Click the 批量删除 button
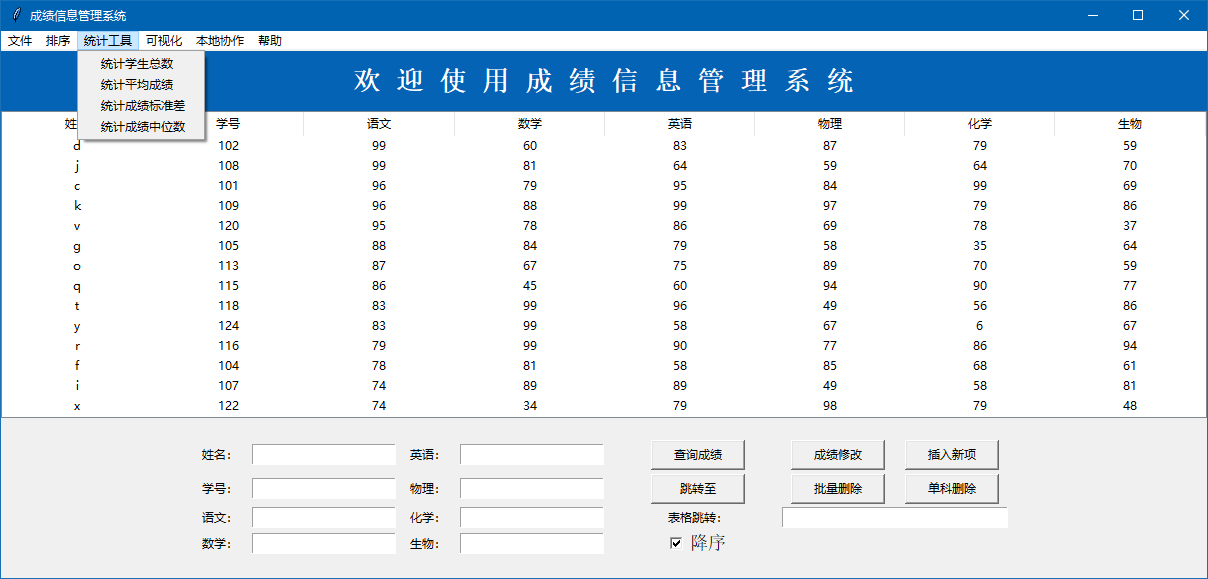Image resolution: width=1208 pixels, height=579 pixels. [x=838, y=489]
